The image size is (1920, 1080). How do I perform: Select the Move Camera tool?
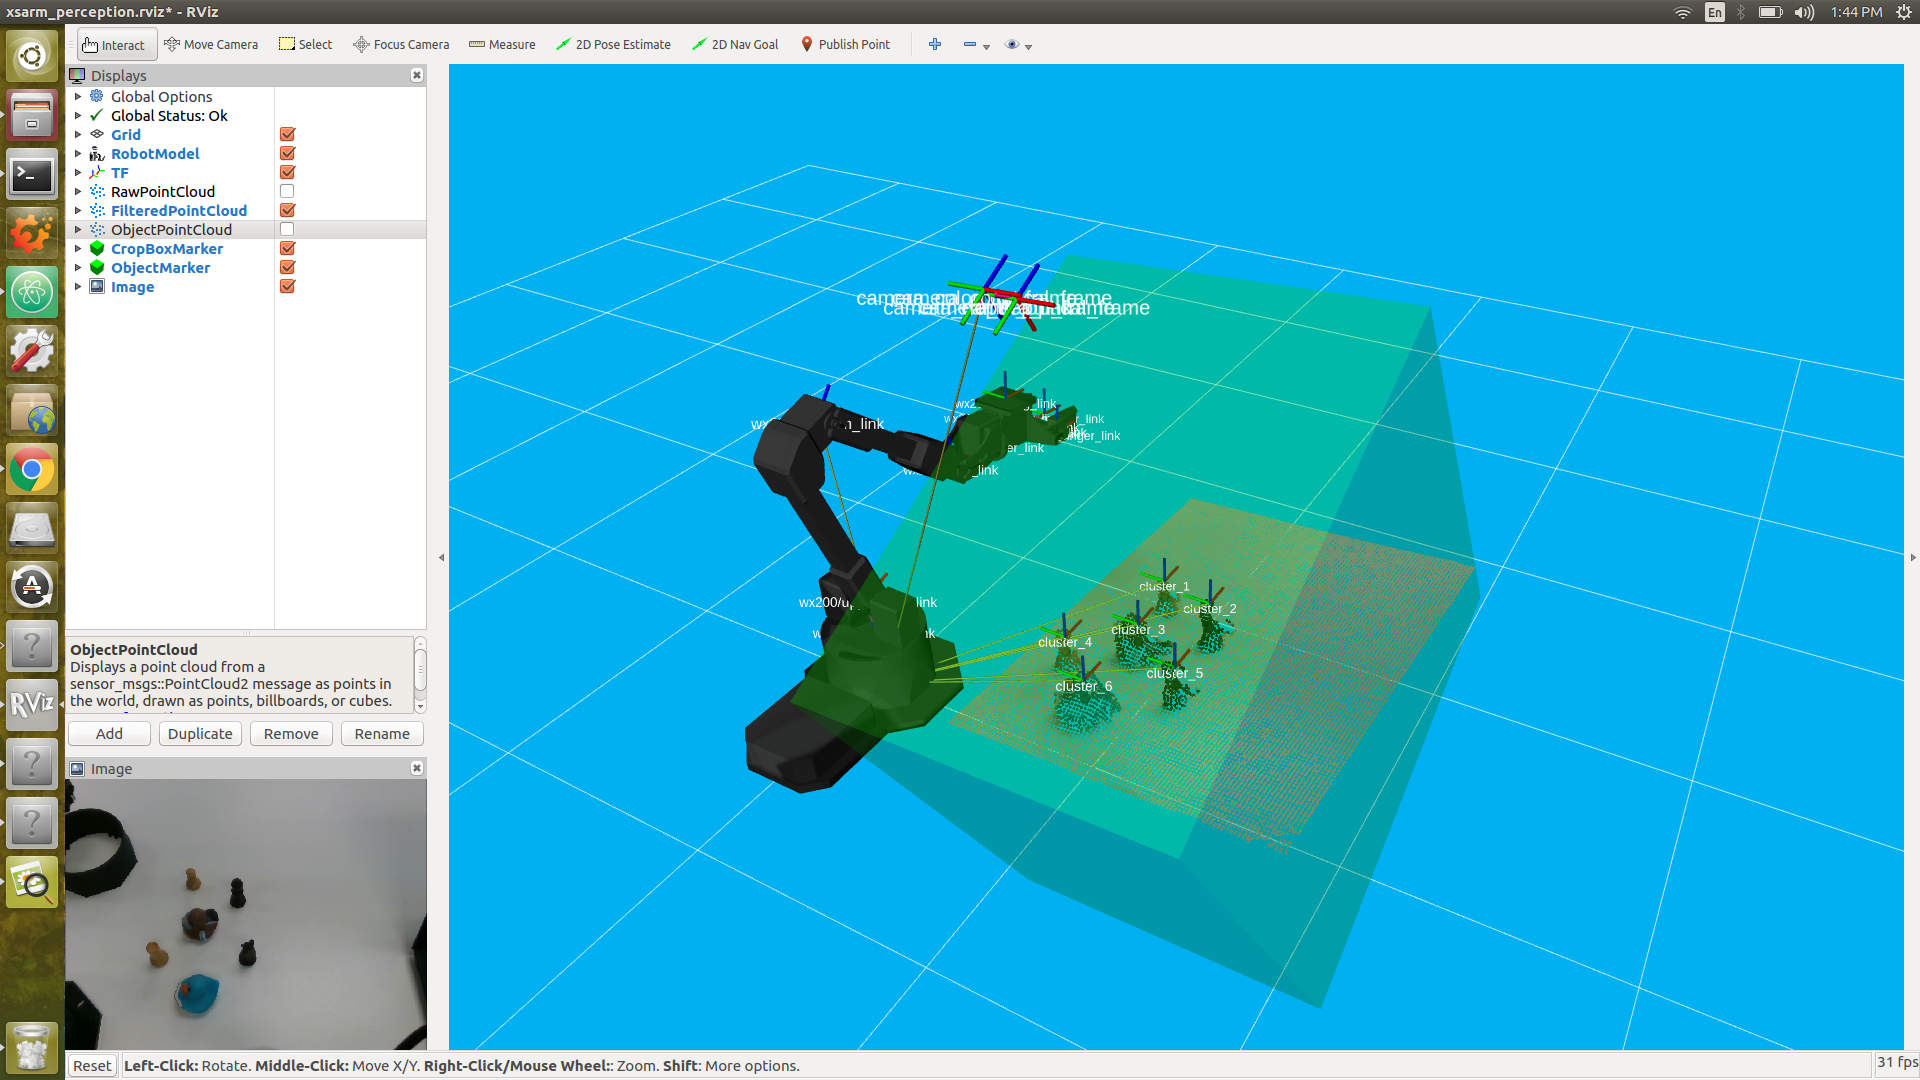(x=211, y=45)
